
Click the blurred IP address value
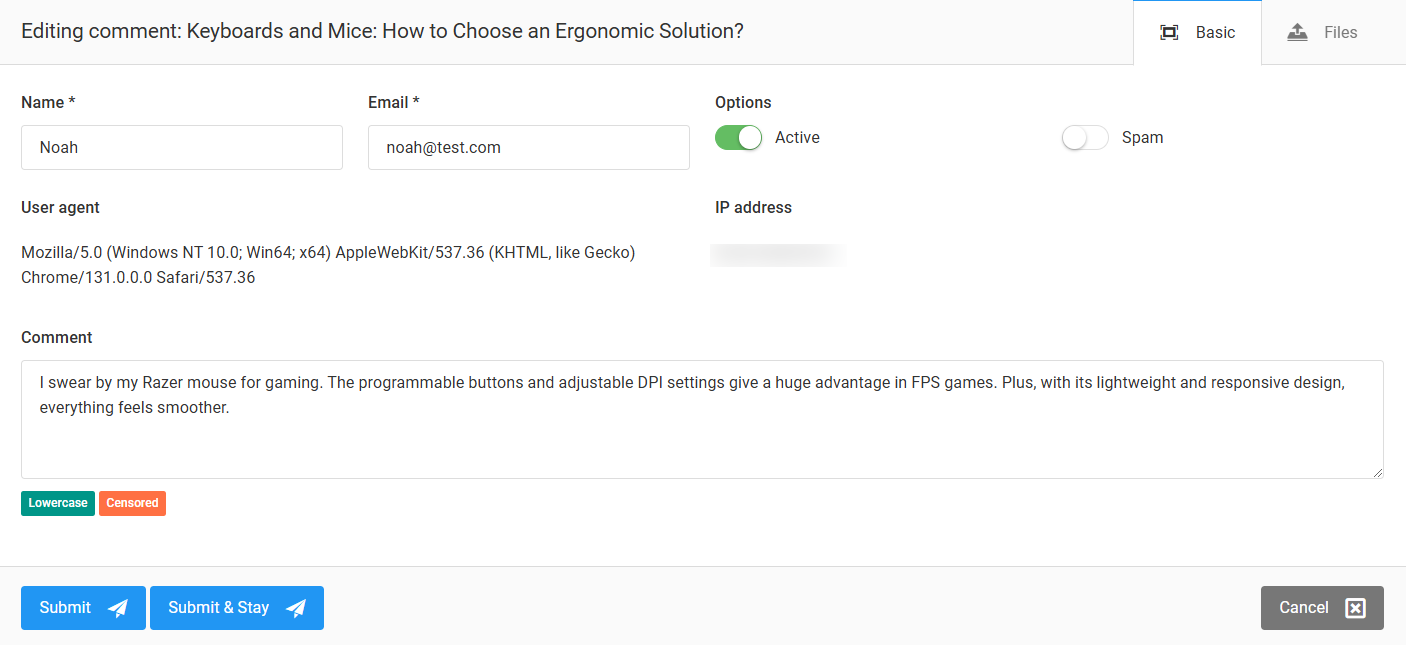[777, 255]
